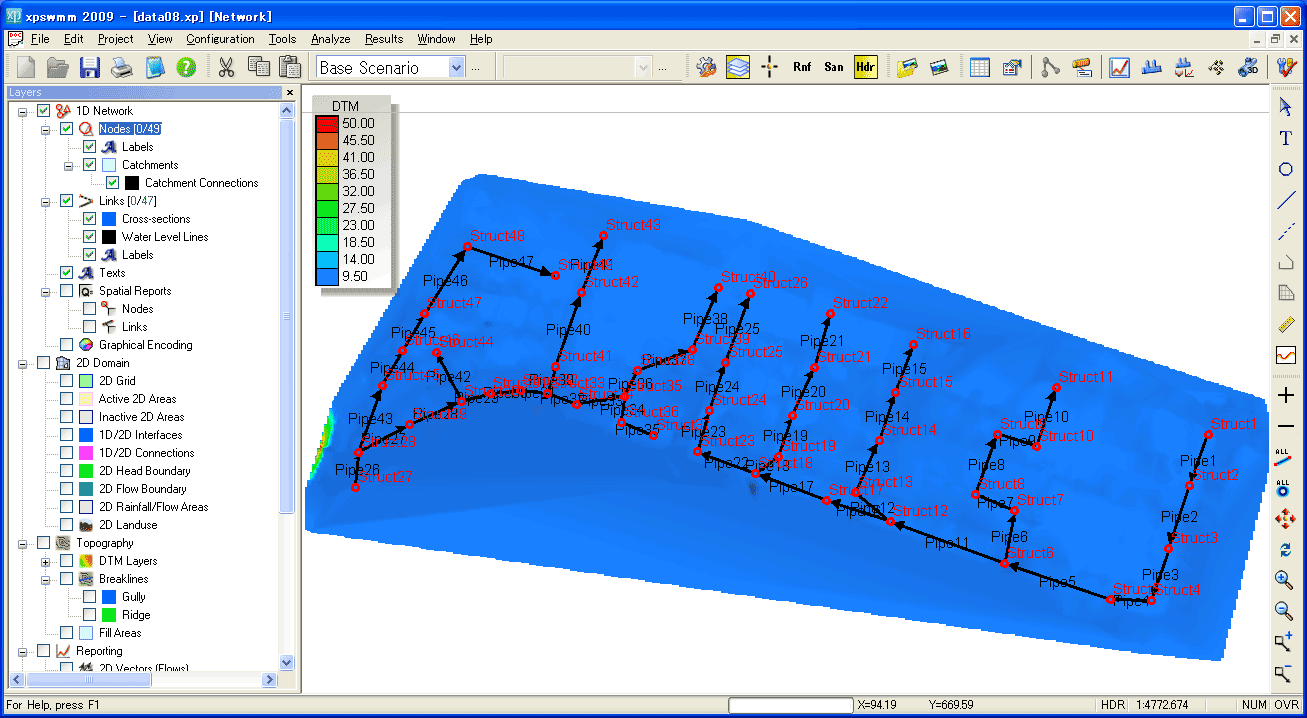The height and width of the screenshot is (718, 1307).
Task: Open the Base Scenario dropdown
Action: [457, 67]
